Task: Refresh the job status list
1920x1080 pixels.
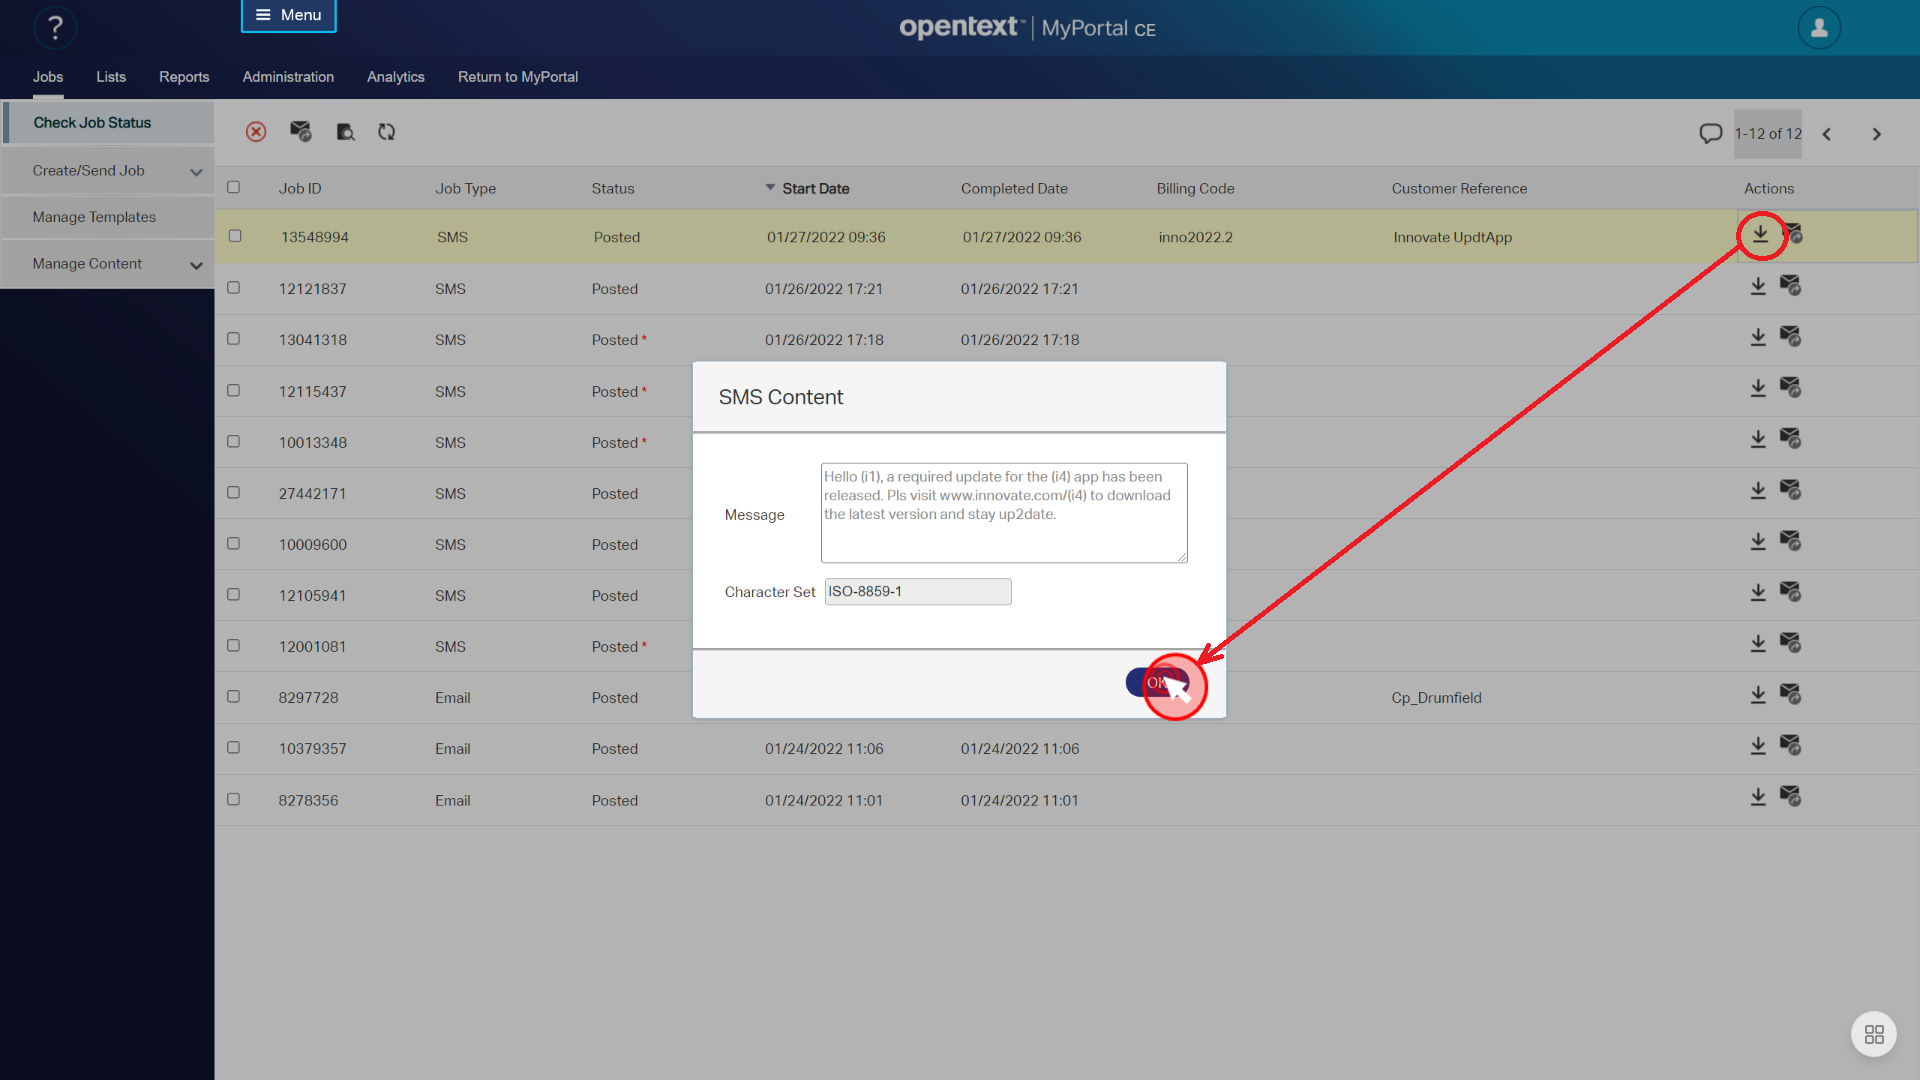Action: coord(387,131)
